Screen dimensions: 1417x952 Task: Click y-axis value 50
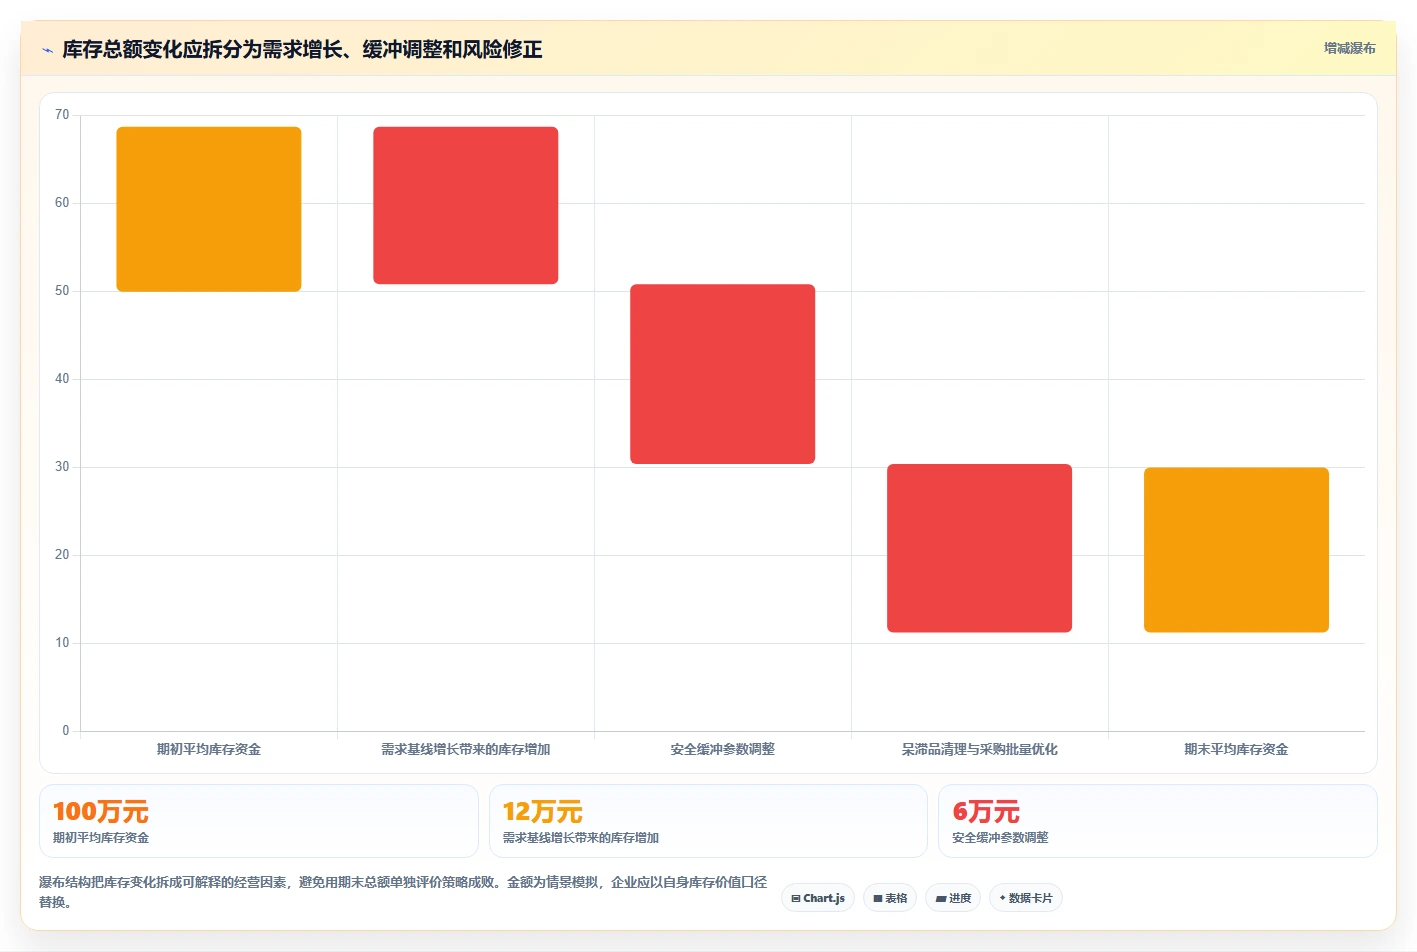click(62, 291)
